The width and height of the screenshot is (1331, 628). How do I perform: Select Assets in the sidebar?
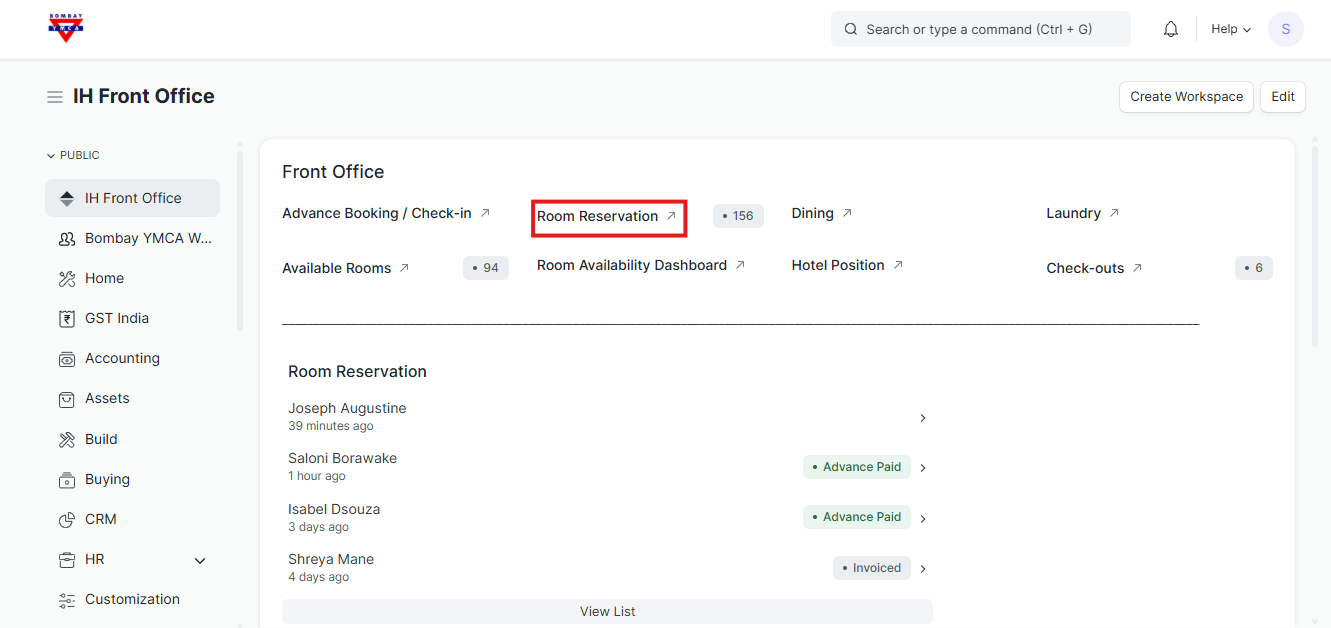pos(107,398)
